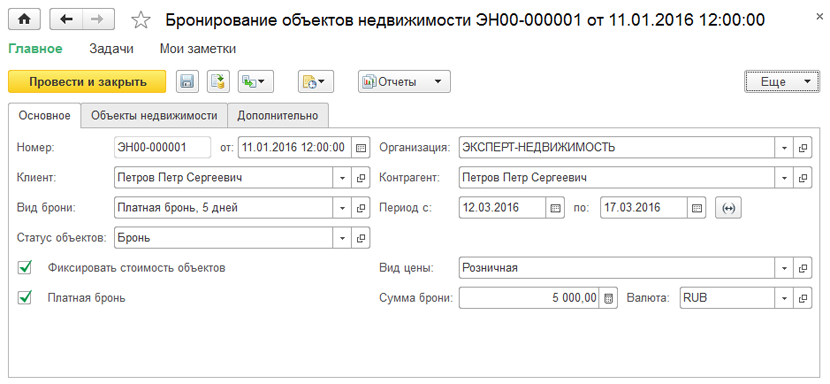Expand the Вид брони dropdown list
830x384 pixels.
[342, 208]
